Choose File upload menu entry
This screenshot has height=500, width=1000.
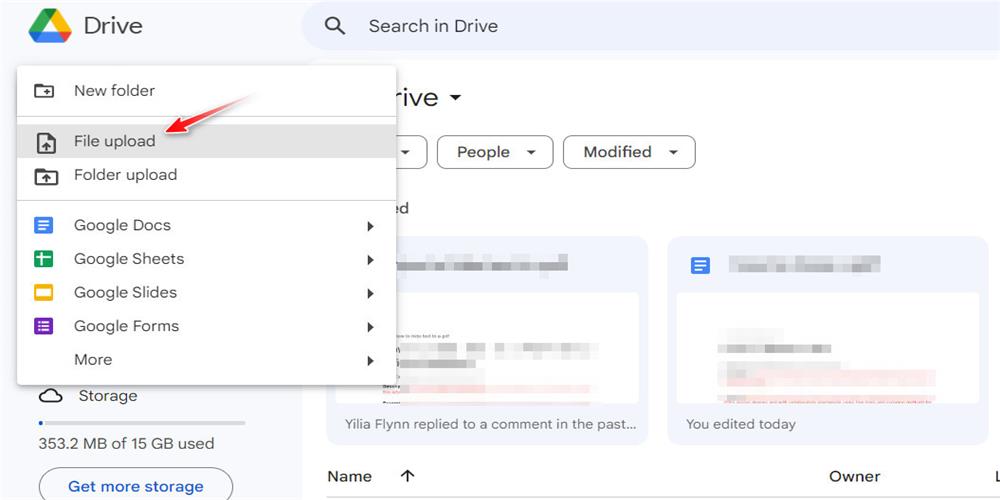click(207, 141)
